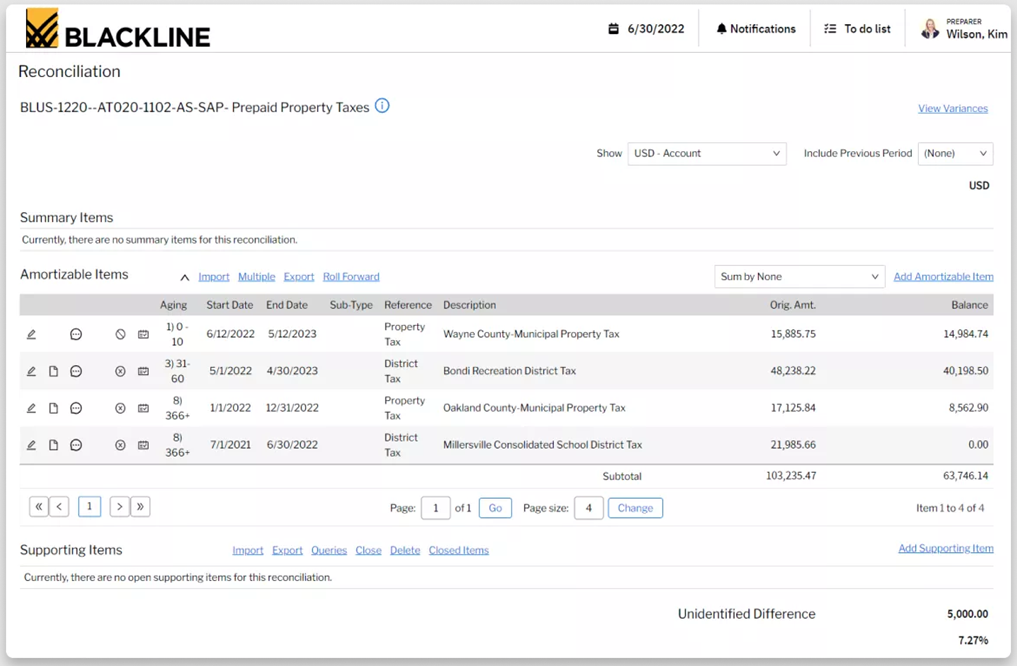1017x666 pixels.
Task: Click the info icon next to the reconciliation title
Action: coord(381,106)
